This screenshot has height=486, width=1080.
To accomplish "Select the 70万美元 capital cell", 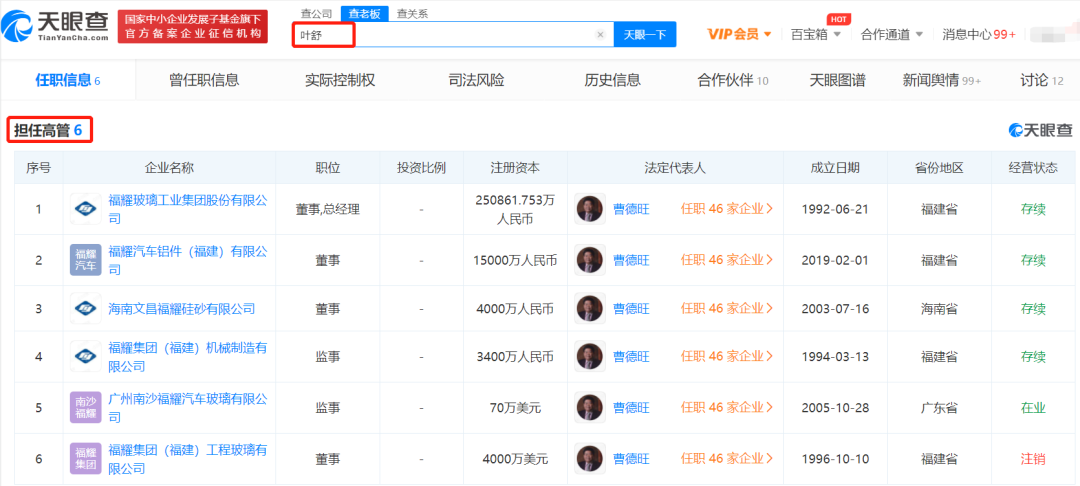I will coord(515,408).
